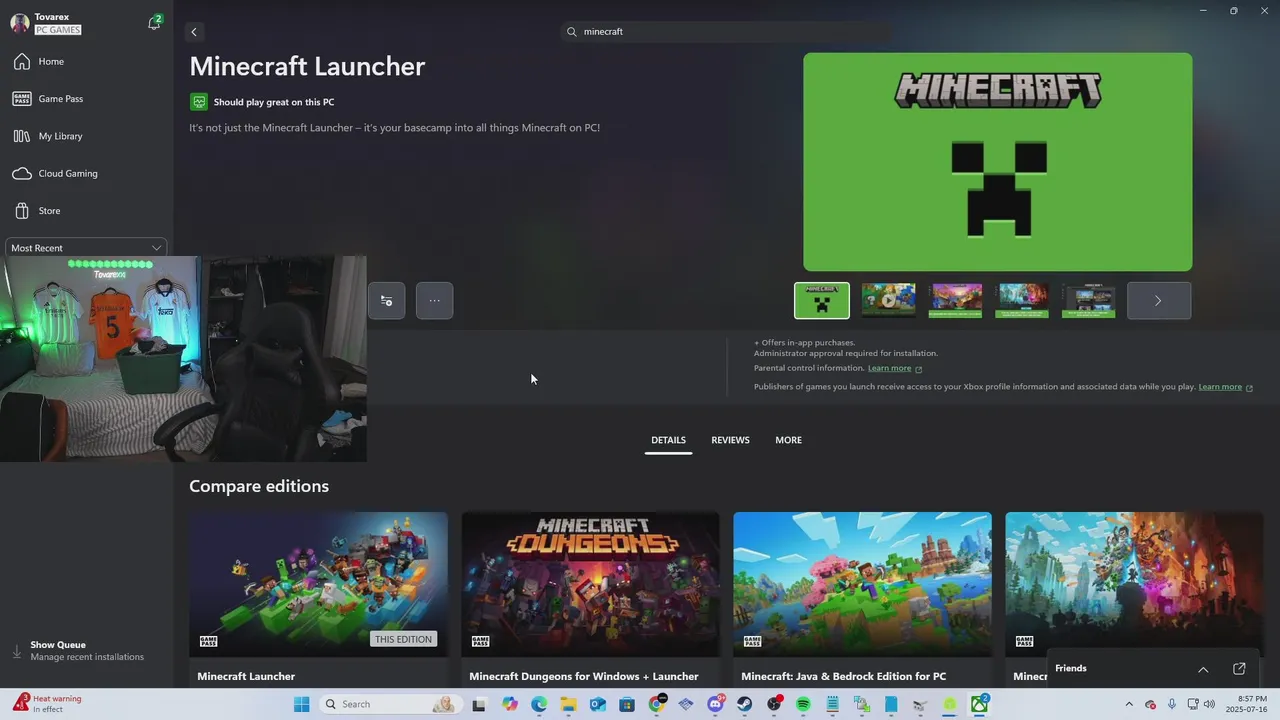The image size is (1280, 720).
Task: Open Java & Bedrock Edition card
Action: pos(862,600)
